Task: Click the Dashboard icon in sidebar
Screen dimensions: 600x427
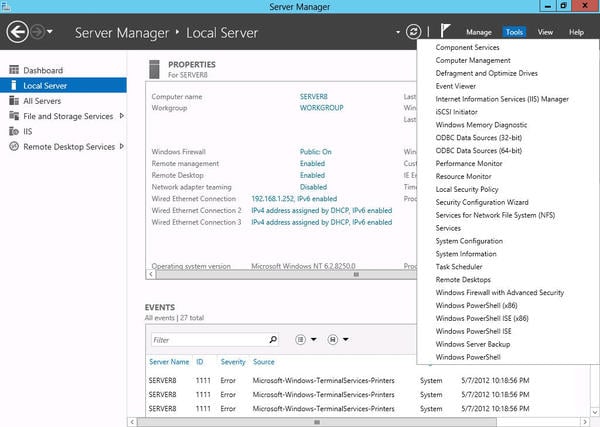Action: (x=14, y=70)
